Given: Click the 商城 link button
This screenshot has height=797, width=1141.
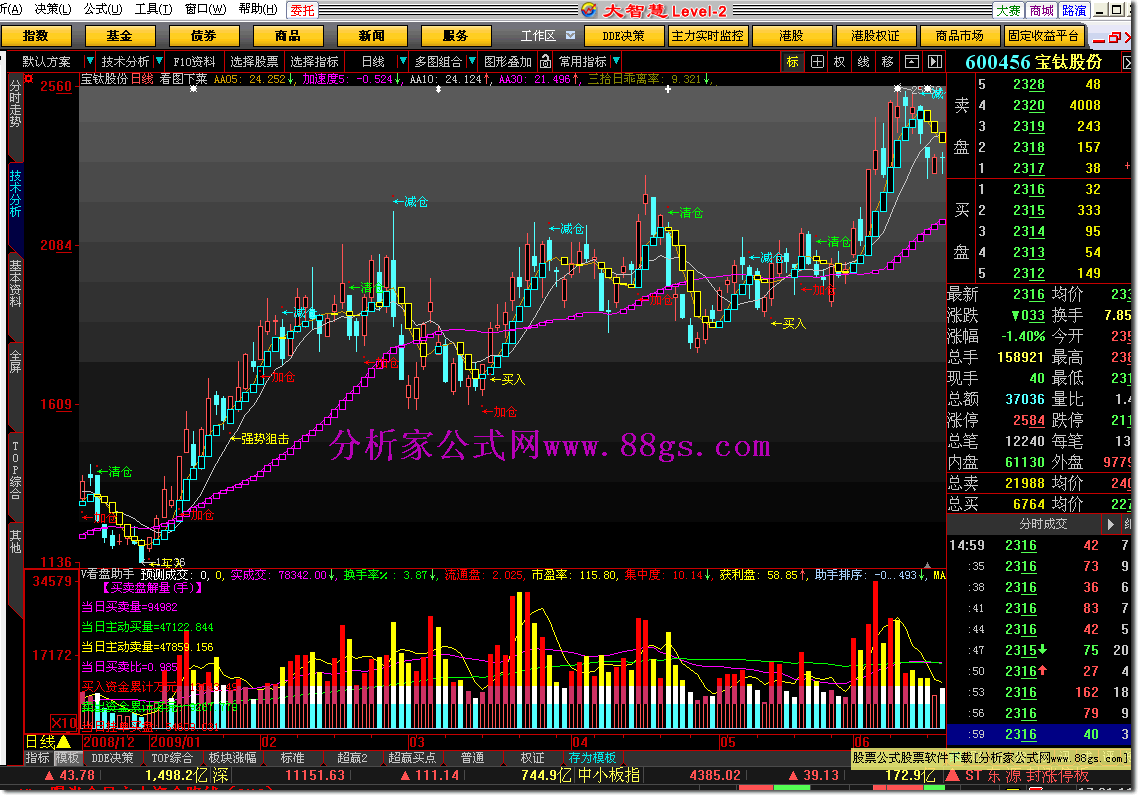Looking at the screenshot, I should point(1041,10).
